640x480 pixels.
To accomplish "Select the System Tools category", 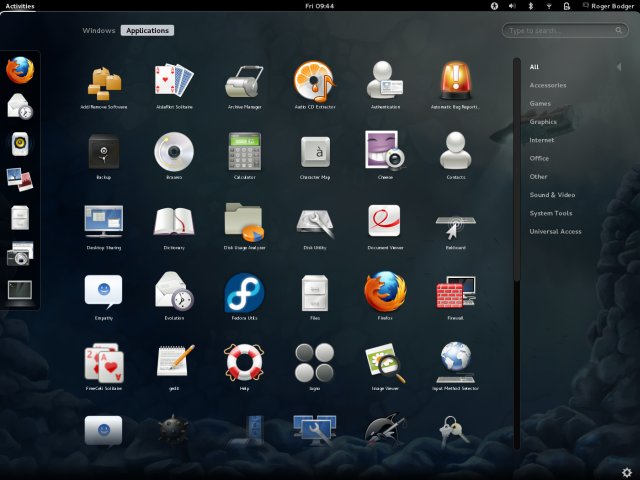I will tap(551, 213).
